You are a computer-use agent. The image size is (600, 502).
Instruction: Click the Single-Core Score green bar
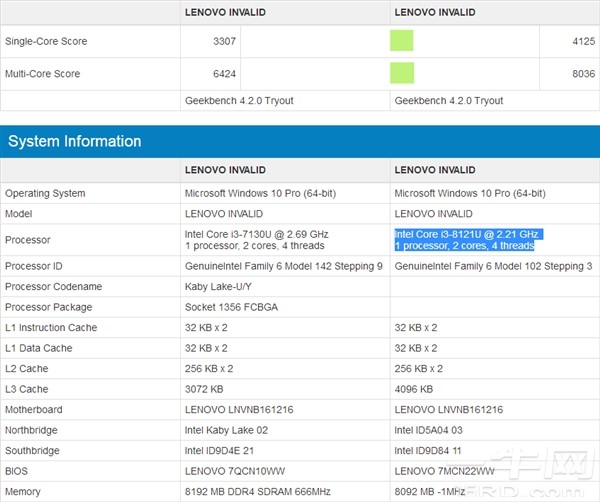click(x=401, y=41)
